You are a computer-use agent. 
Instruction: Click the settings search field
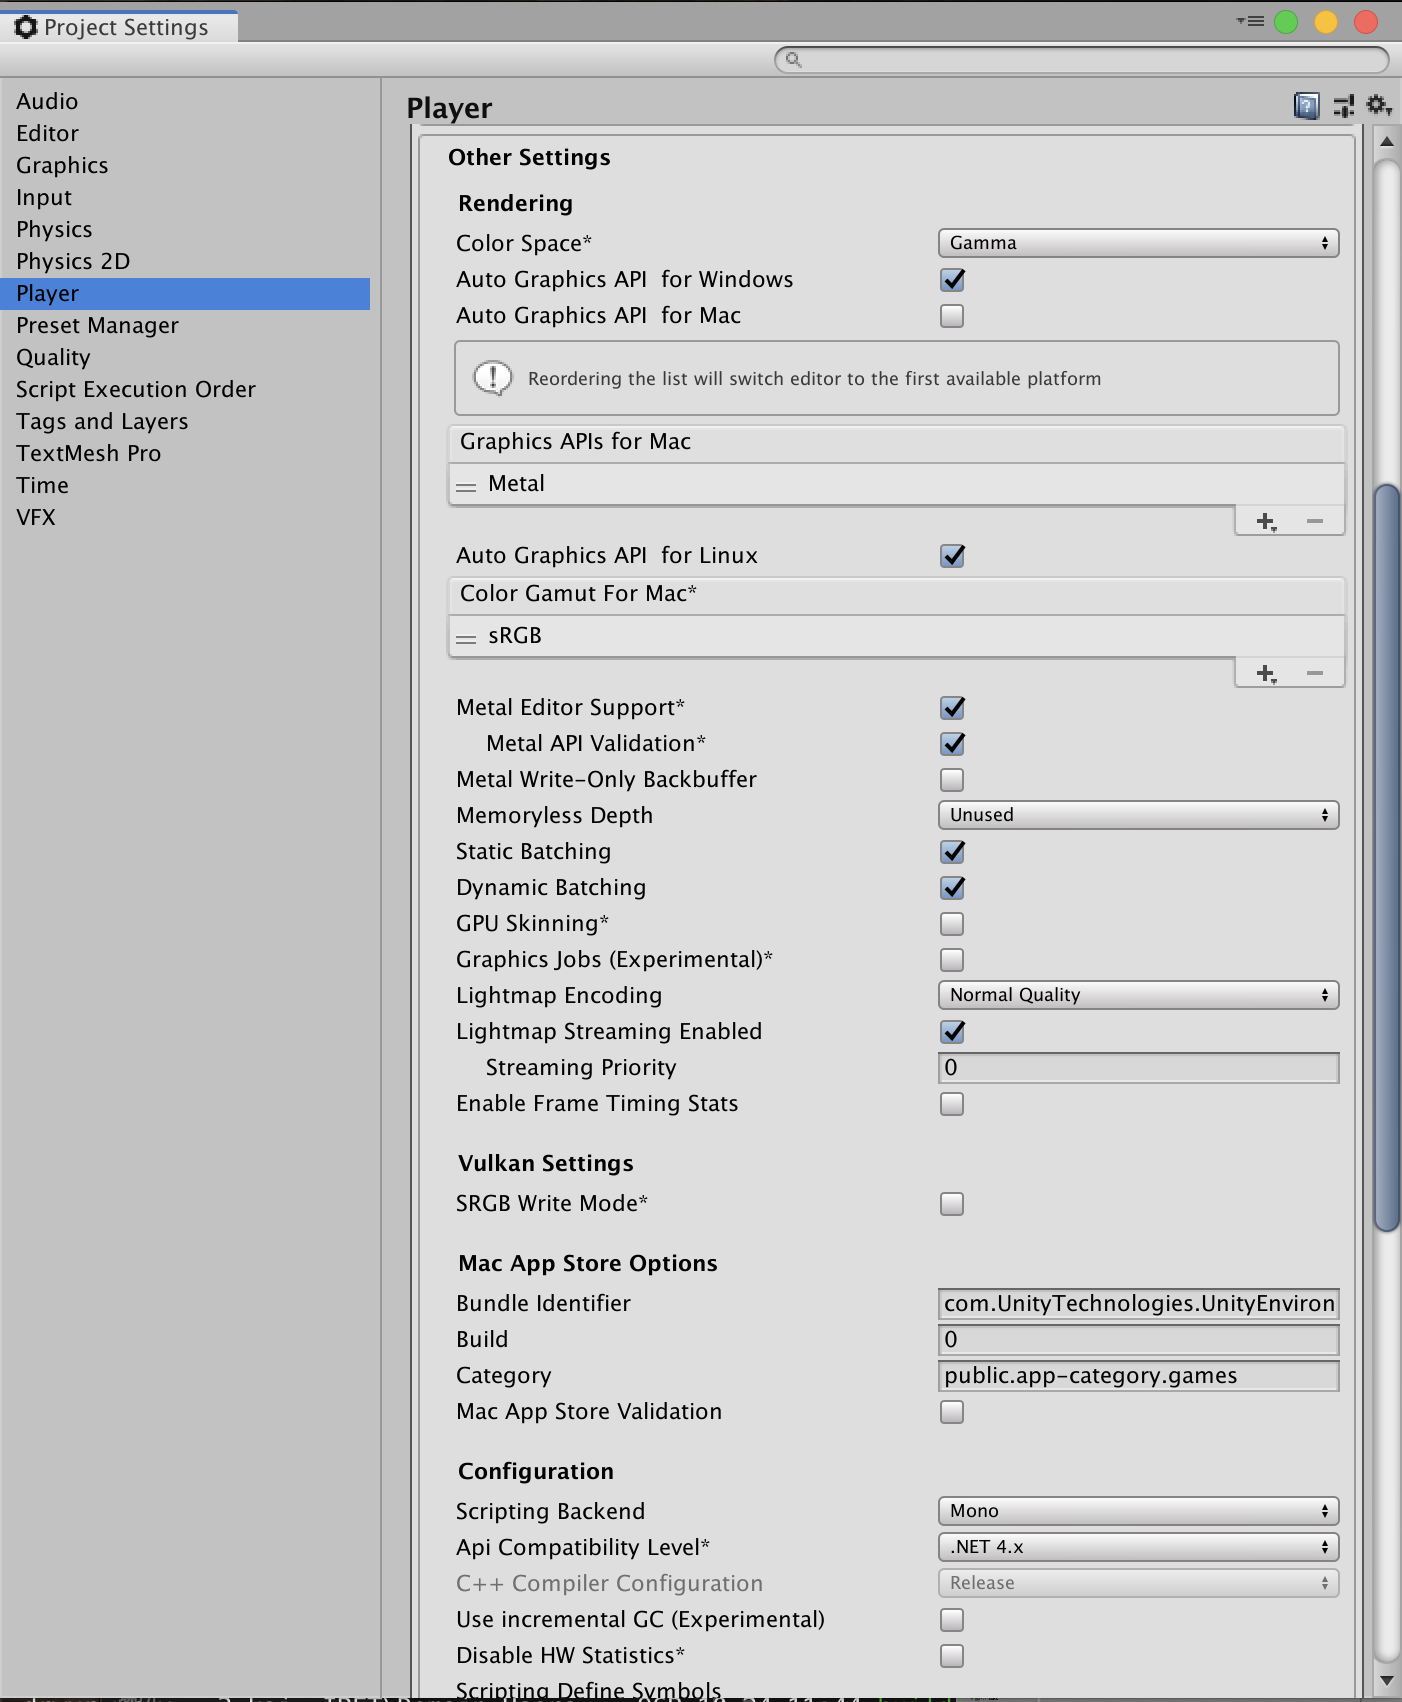[1082, 60]
